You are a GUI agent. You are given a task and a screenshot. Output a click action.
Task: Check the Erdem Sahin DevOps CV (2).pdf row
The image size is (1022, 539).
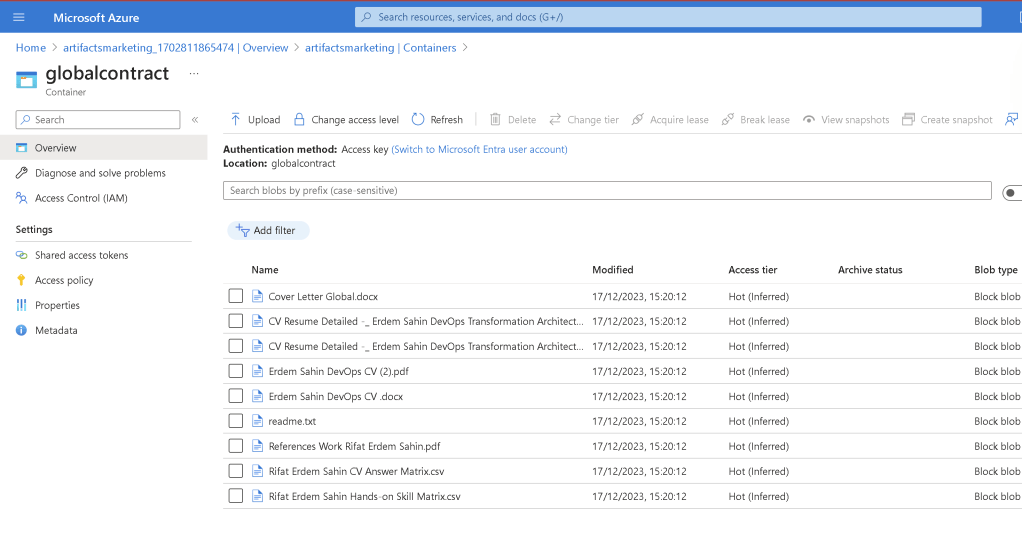tap(236, 371)
